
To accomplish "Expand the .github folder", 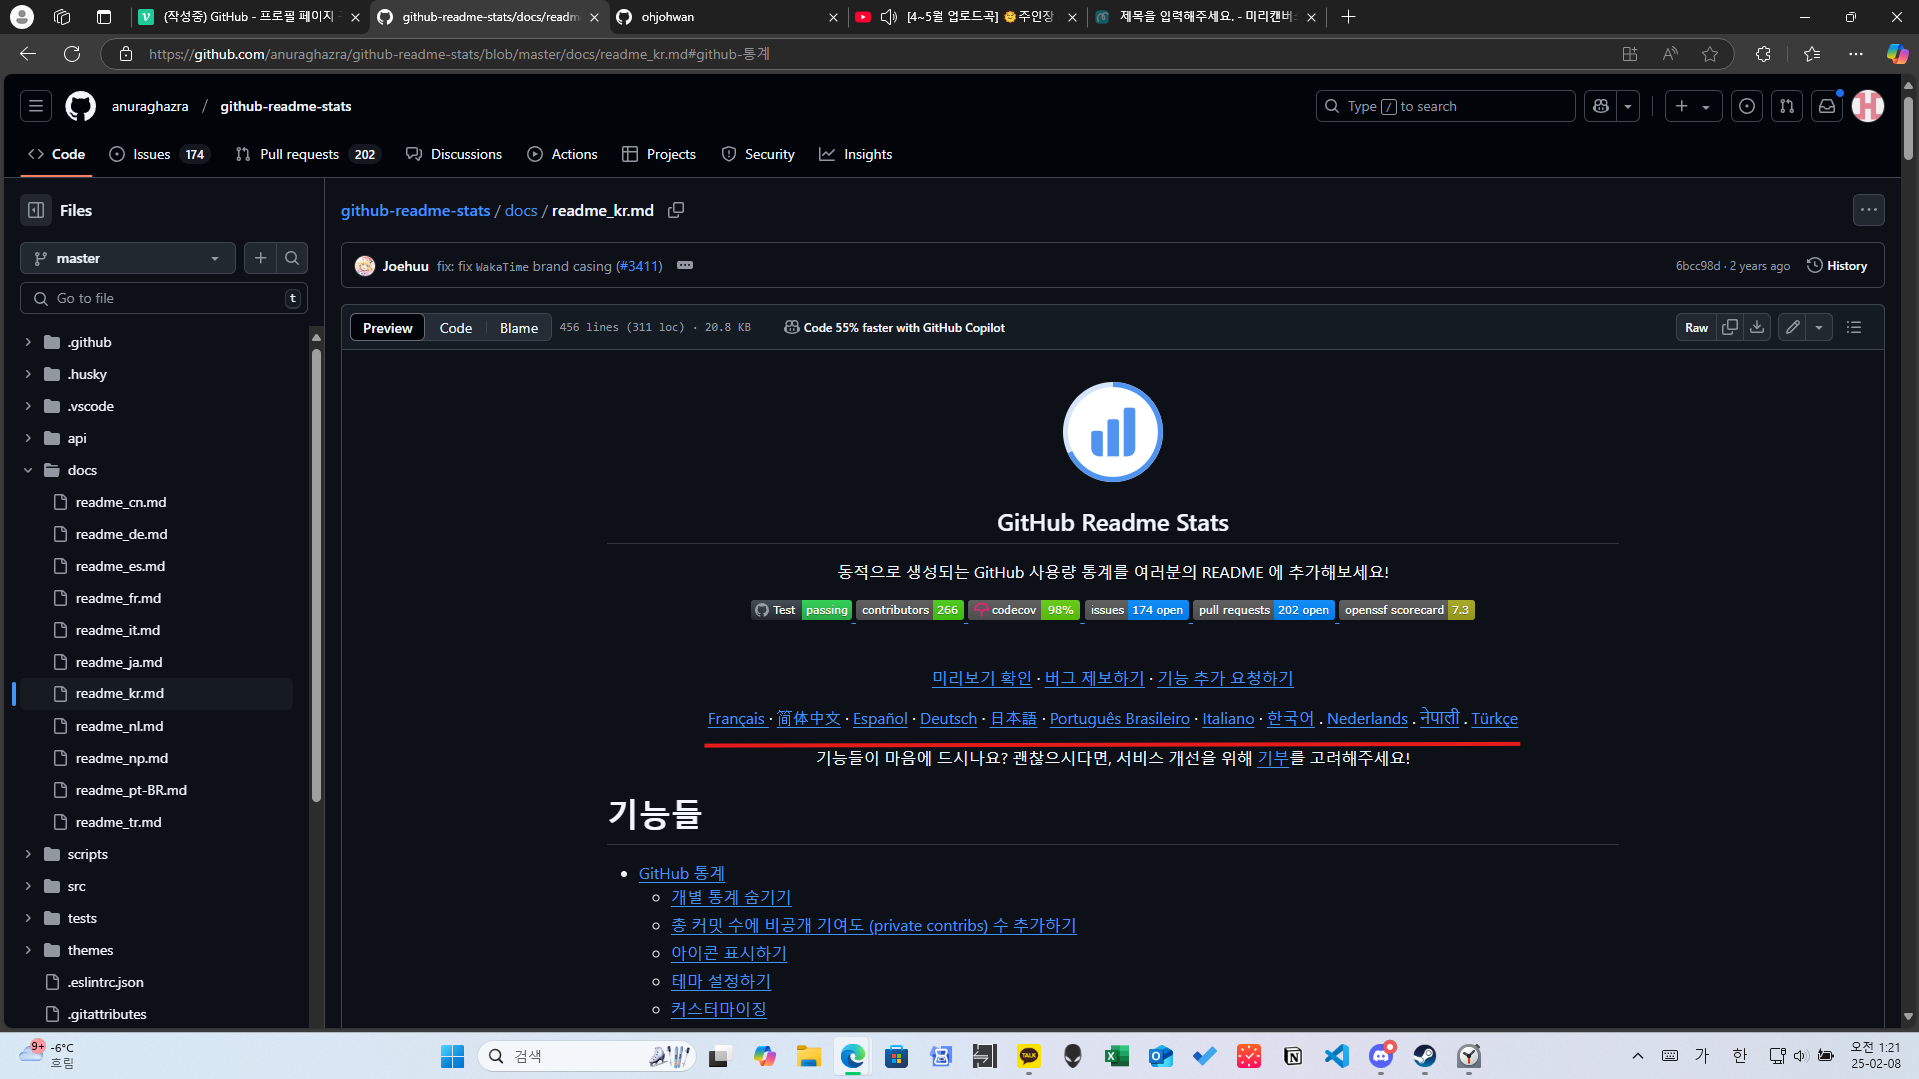I will point(28,342).
